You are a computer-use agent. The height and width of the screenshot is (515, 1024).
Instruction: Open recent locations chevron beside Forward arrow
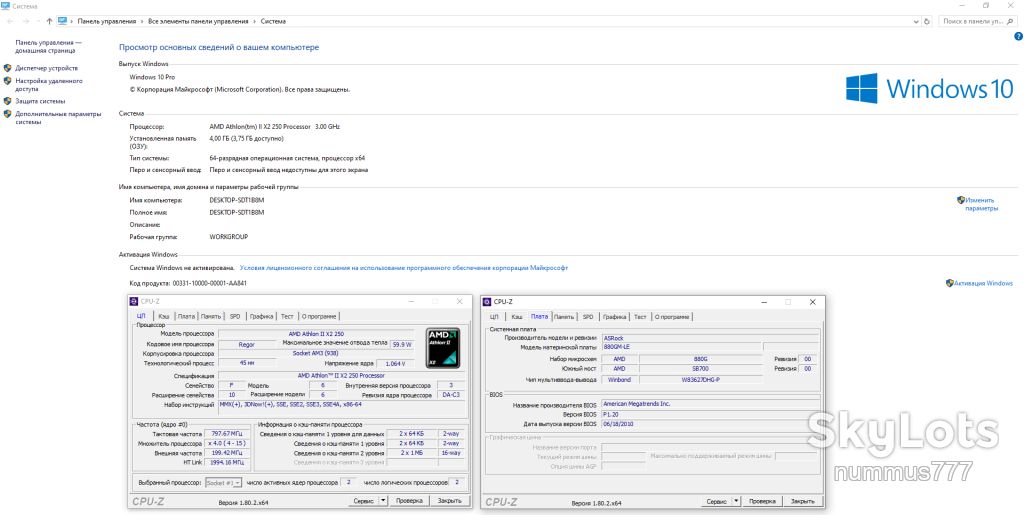[37, 22]
